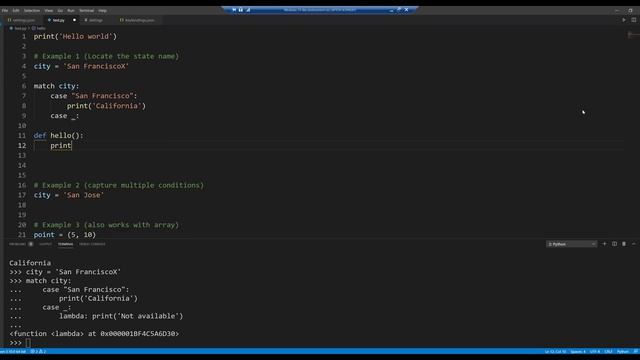Click the Python interpreter version in status bar
Screen dimensions: 640x360
[13, 352]
